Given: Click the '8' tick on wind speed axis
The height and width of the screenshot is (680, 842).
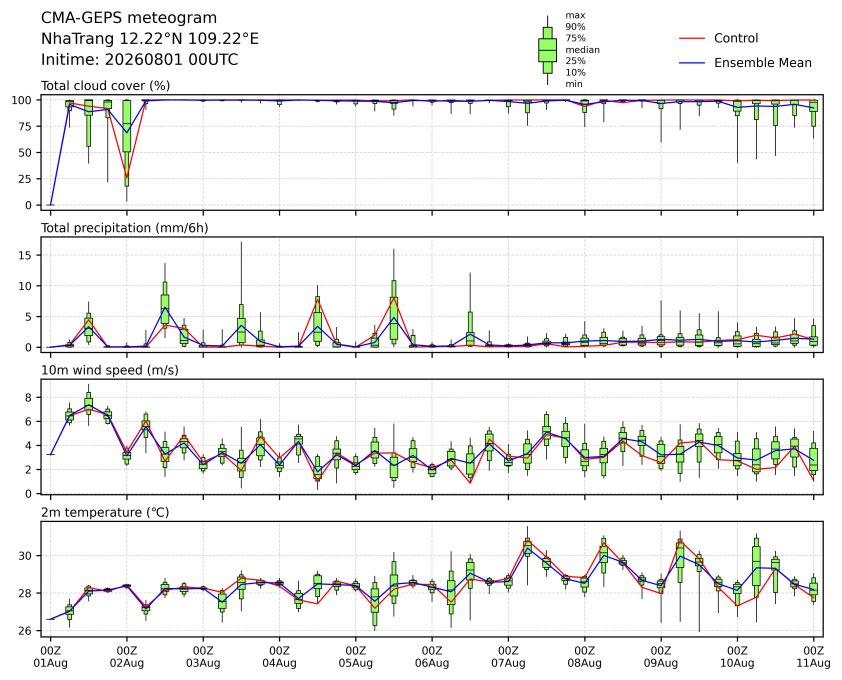Looking at the screenshot, I should pos(29,398).
